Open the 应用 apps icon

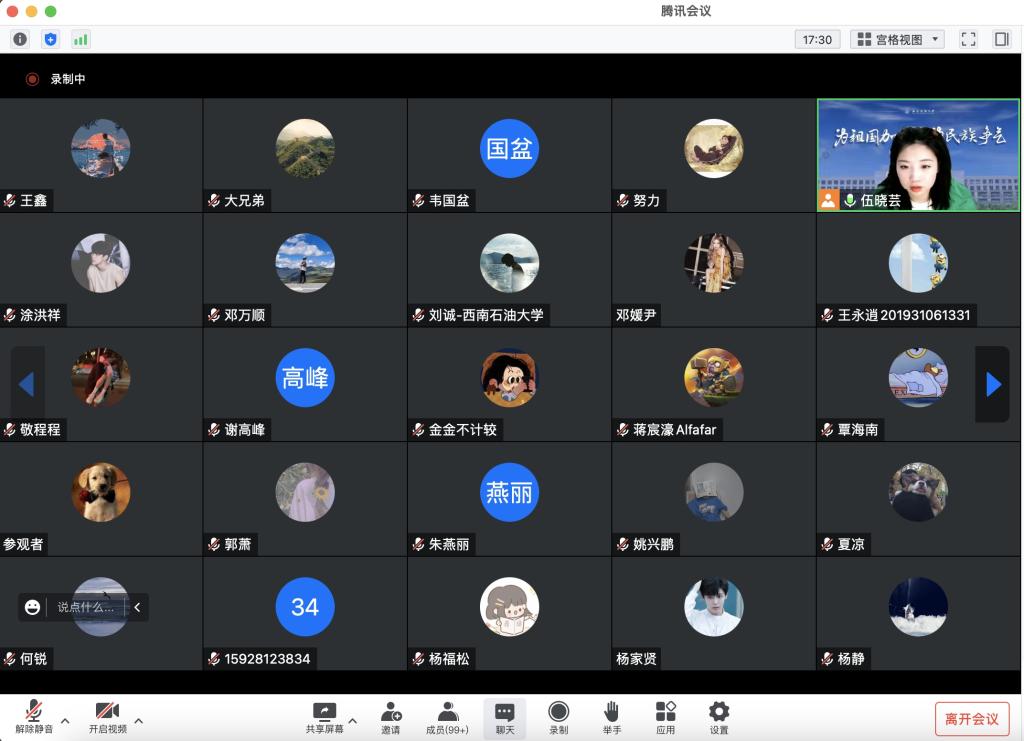click(x=665, y=717)
